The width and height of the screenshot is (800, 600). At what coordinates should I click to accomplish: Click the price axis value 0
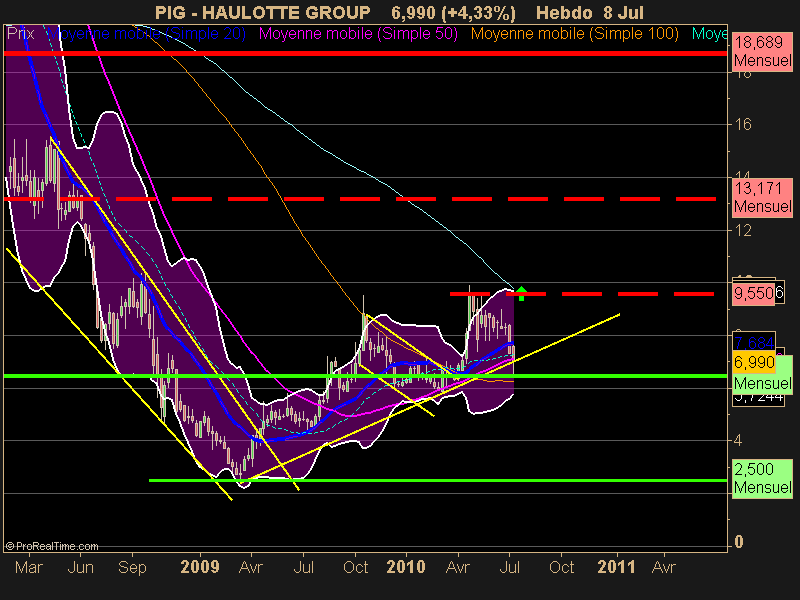(738, 542)
